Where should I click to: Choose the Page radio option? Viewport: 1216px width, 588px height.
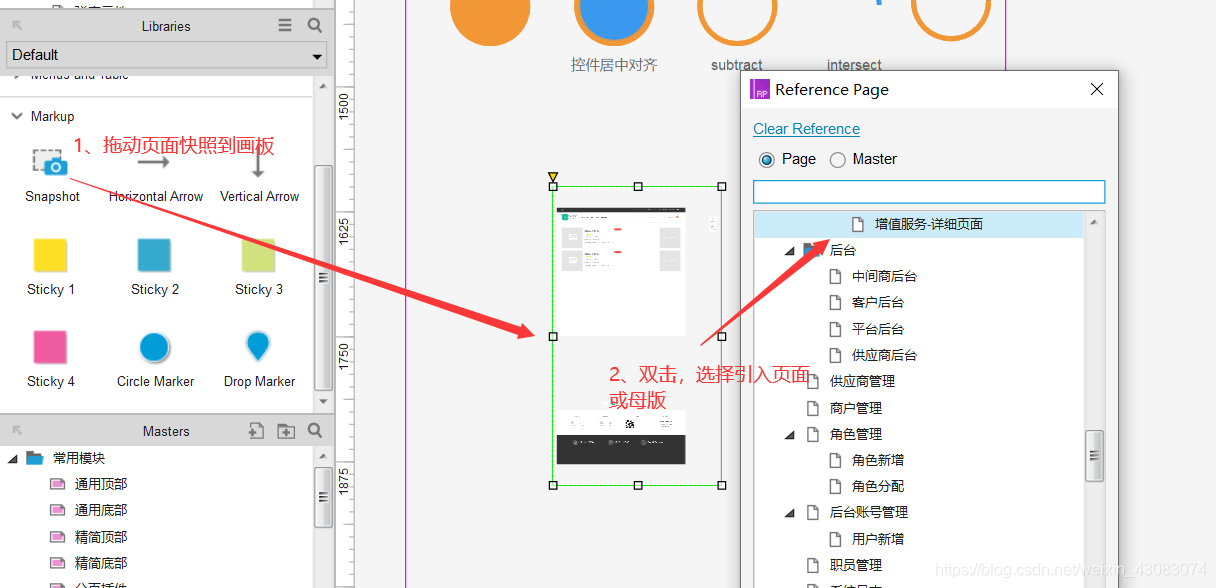767,159
